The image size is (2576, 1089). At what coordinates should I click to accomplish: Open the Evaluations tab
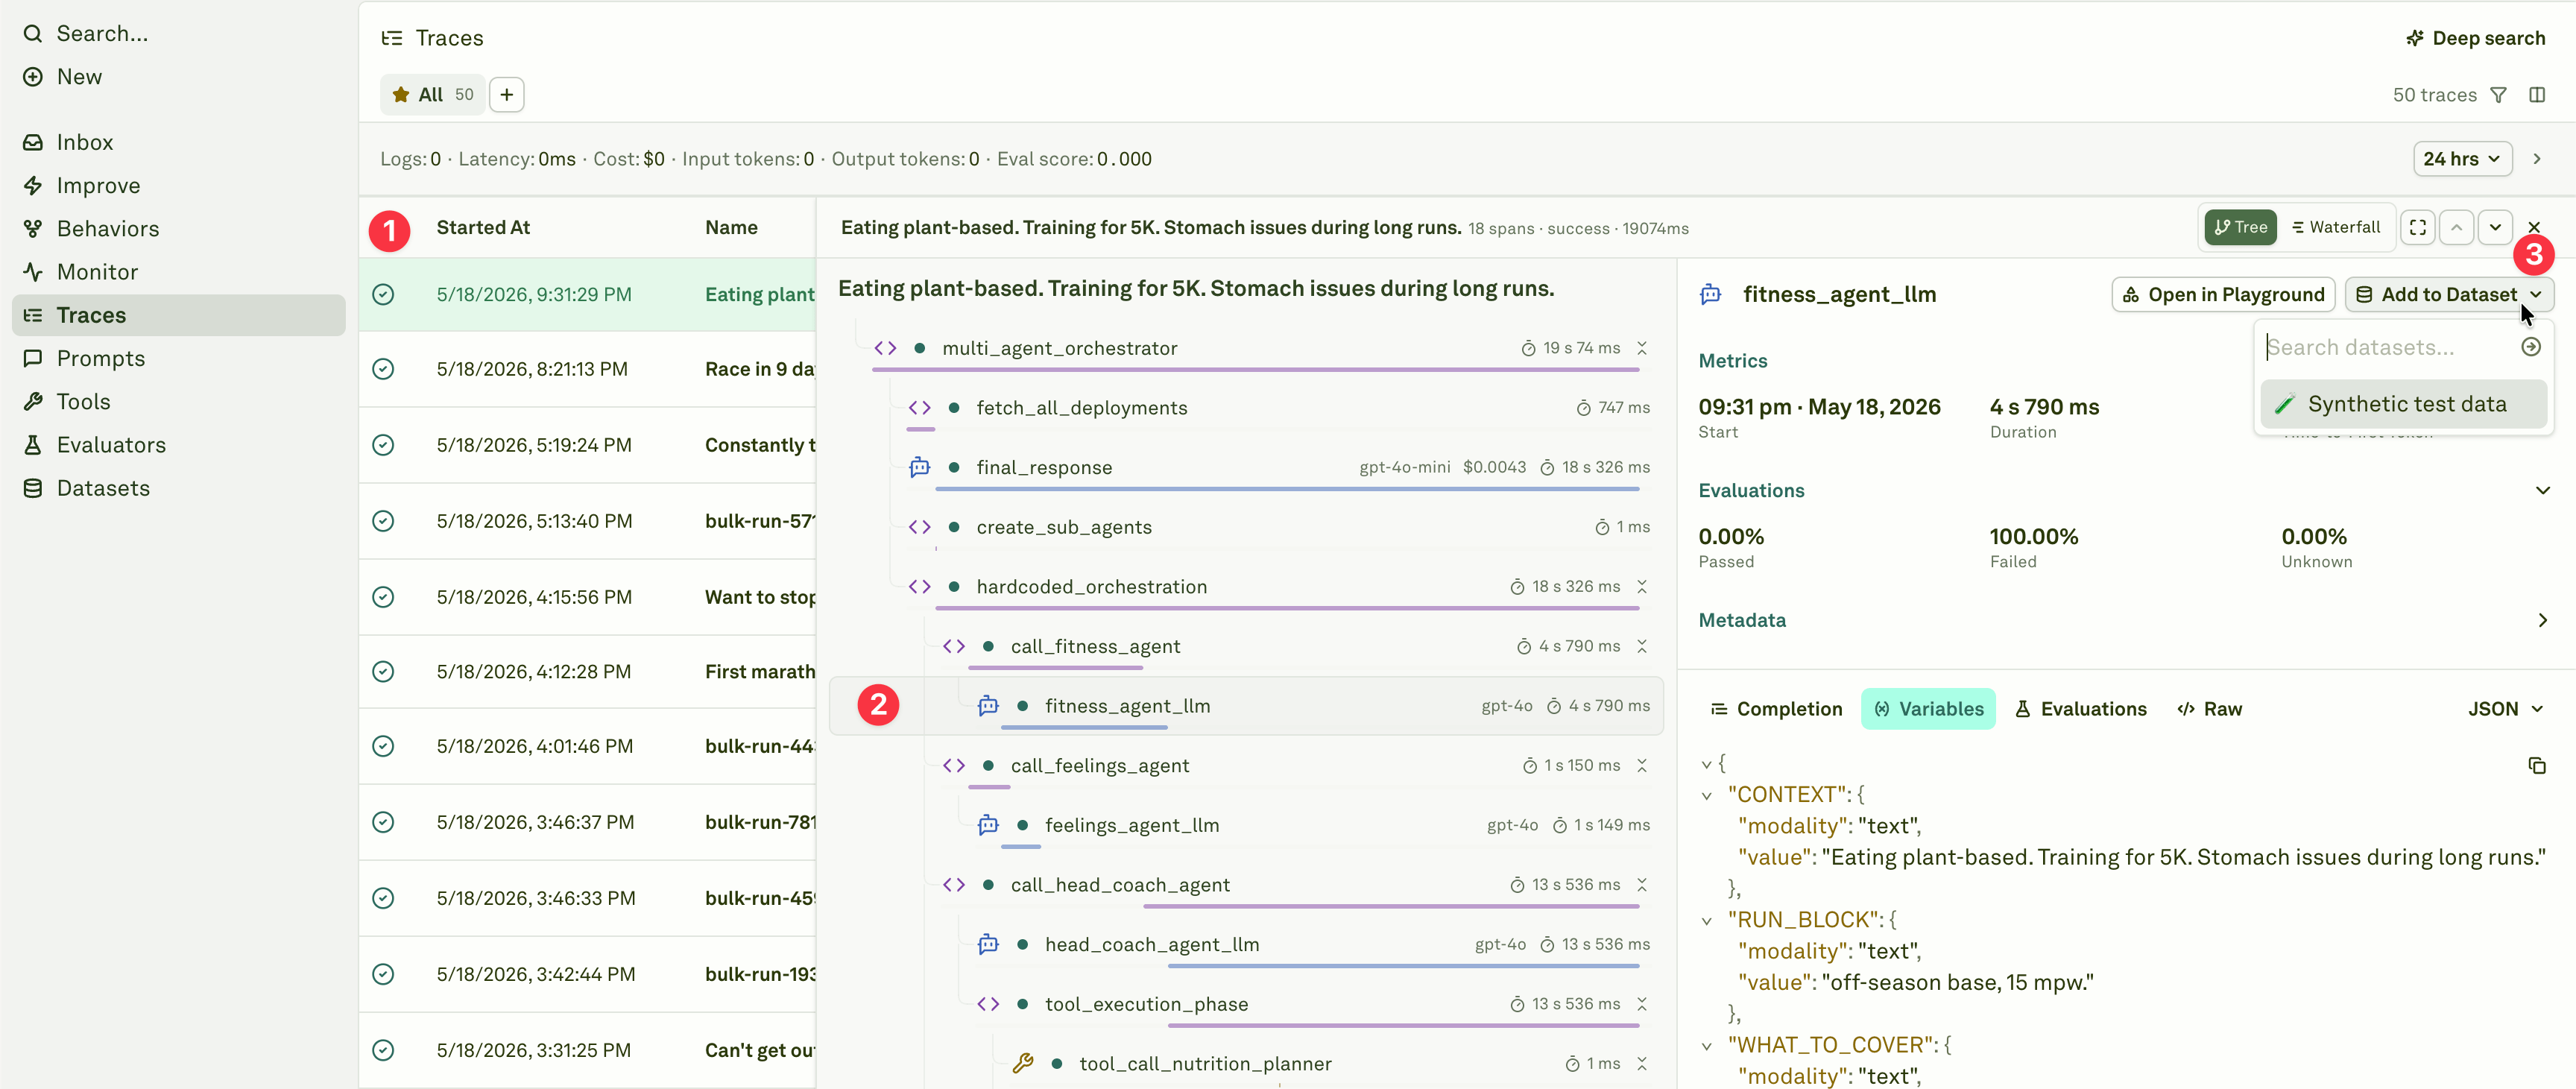point(2081,708)
